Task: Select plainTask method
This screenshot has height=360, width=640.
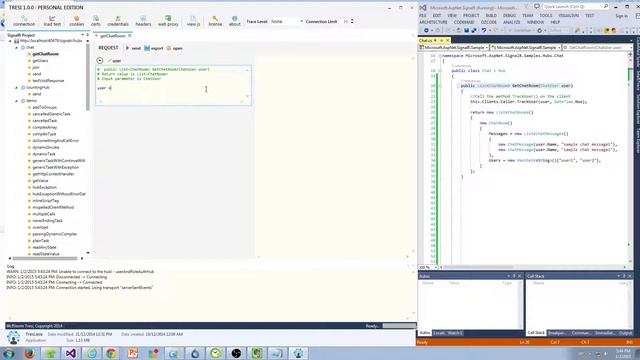Action: point(40,241)
